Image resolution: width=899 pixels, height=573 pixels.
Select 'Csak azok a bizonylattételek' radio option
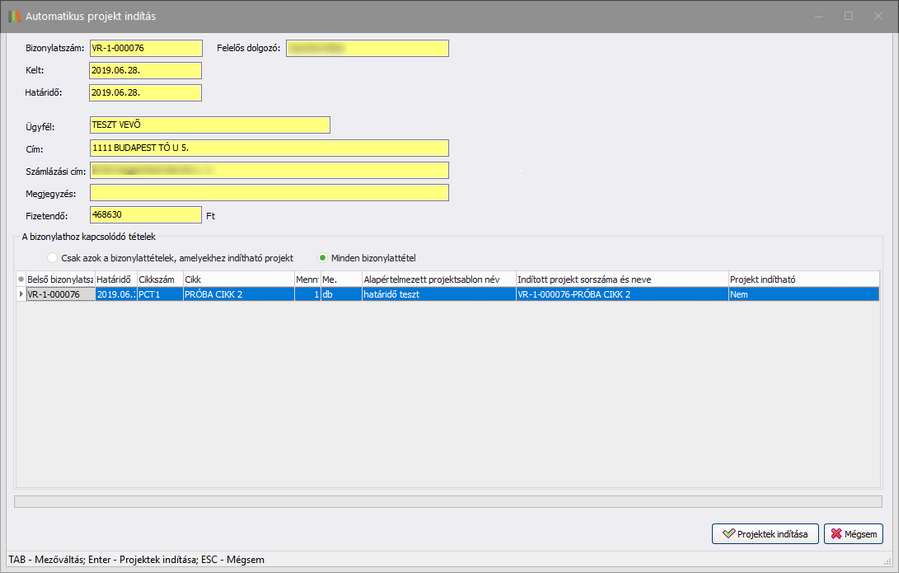click(52, 257)
